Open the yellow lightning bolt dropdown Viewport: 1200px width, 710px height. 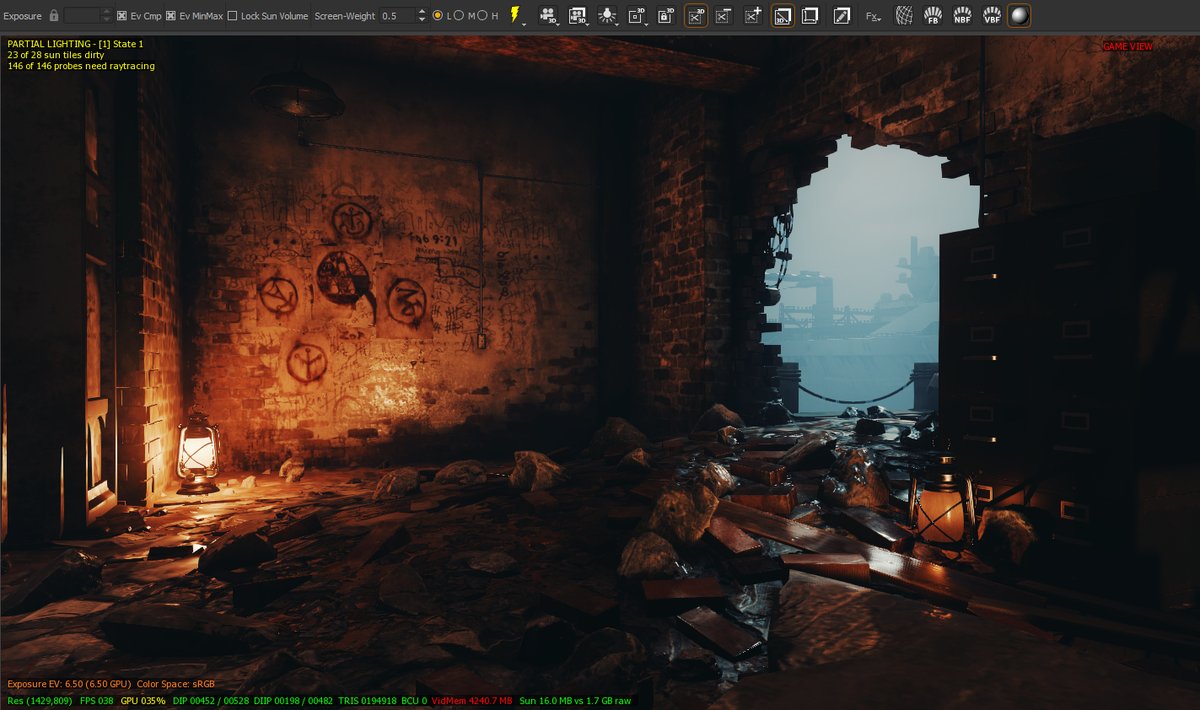pos(516,15)
